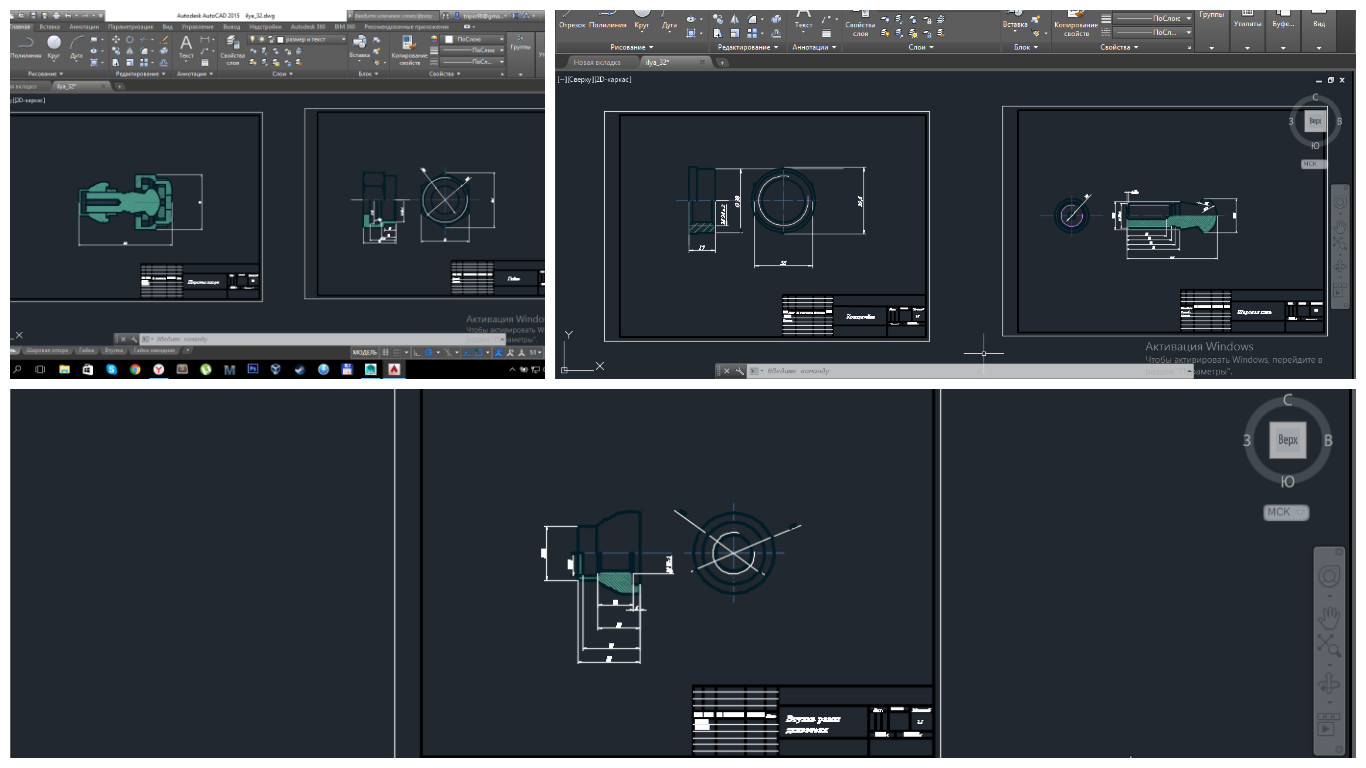Screen dimensions: 1366x768
Task: Click Копирование свойств in the window with Утилиты panel
Action: tap(1076, 22)
